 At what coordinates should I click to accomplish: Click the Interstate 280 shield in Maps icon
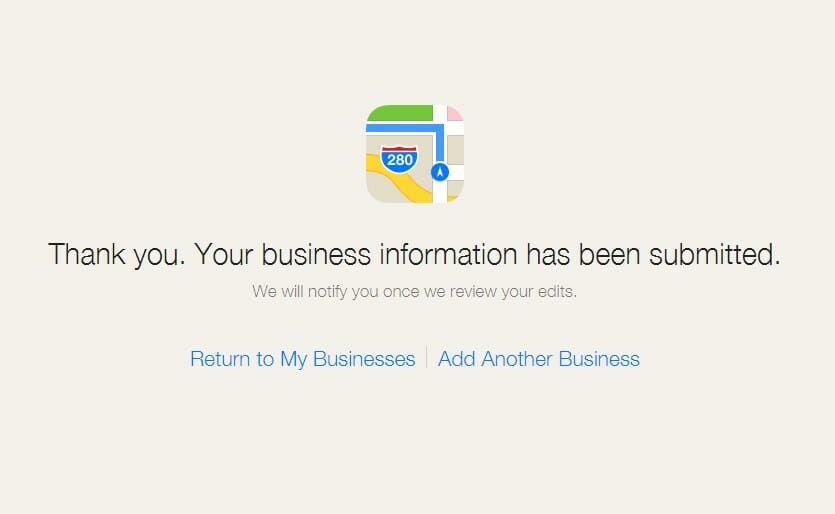399,159
